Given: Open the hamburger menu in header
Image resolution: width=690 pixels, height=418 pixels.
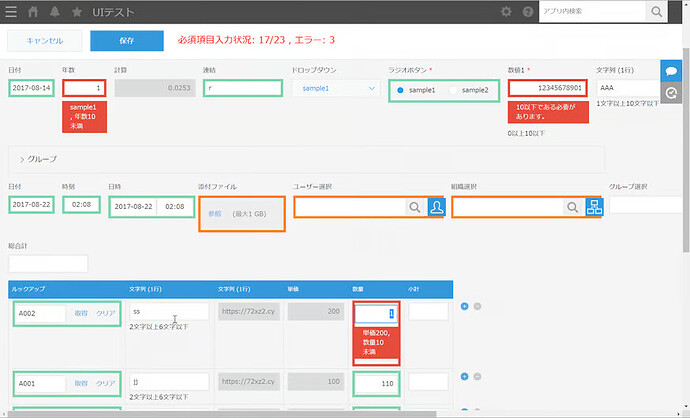Looking at the screenshot, I should point(11,12).
